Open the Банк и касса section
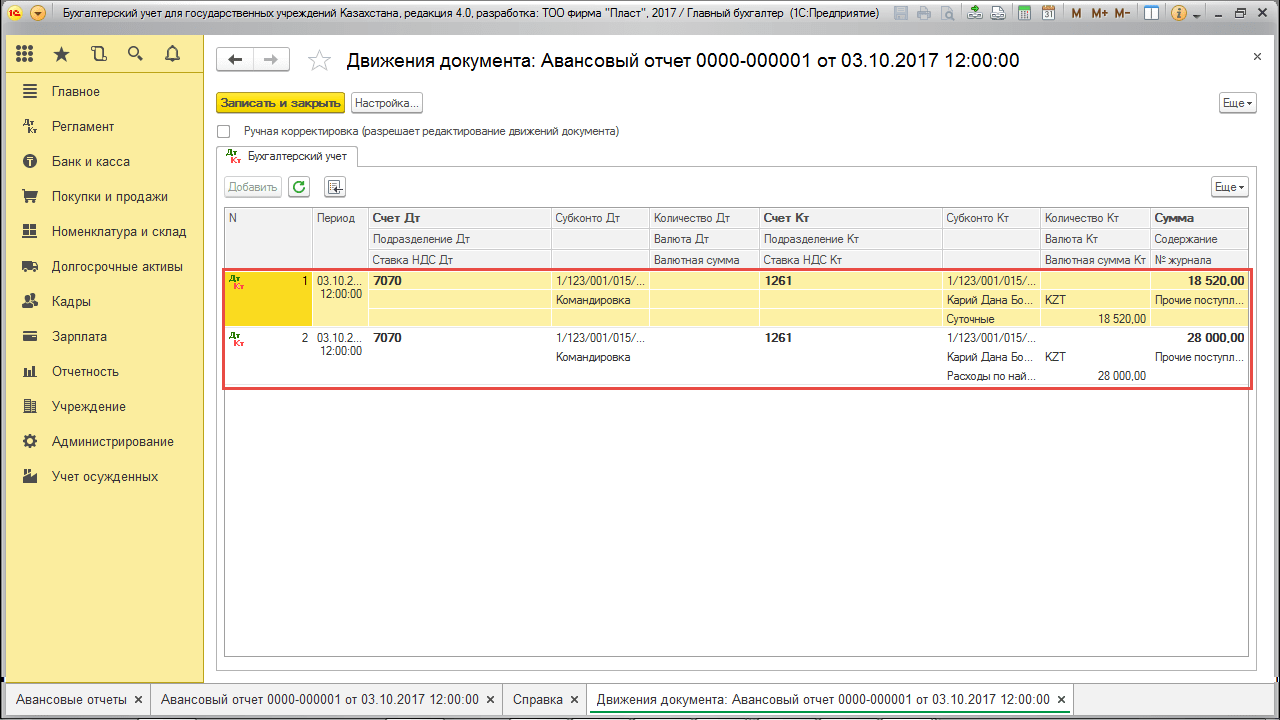Viewport: 1280px width, 720px height. click(x=90, y=162)
